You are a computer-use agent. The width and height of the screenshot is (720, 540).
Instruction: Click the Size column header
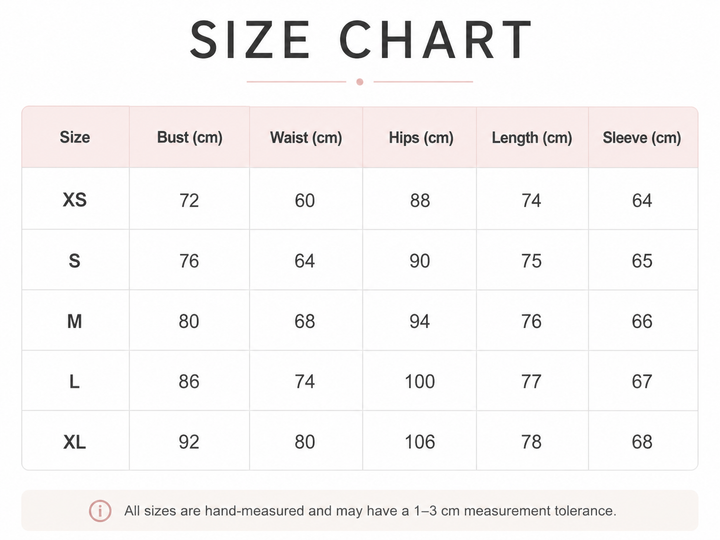(x=75, y=137)
